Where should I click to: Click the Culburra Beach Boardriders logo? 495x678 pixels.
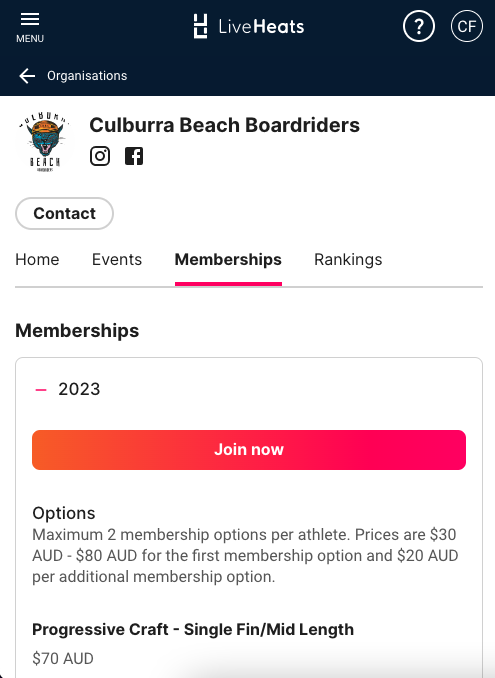pos(45,142)
